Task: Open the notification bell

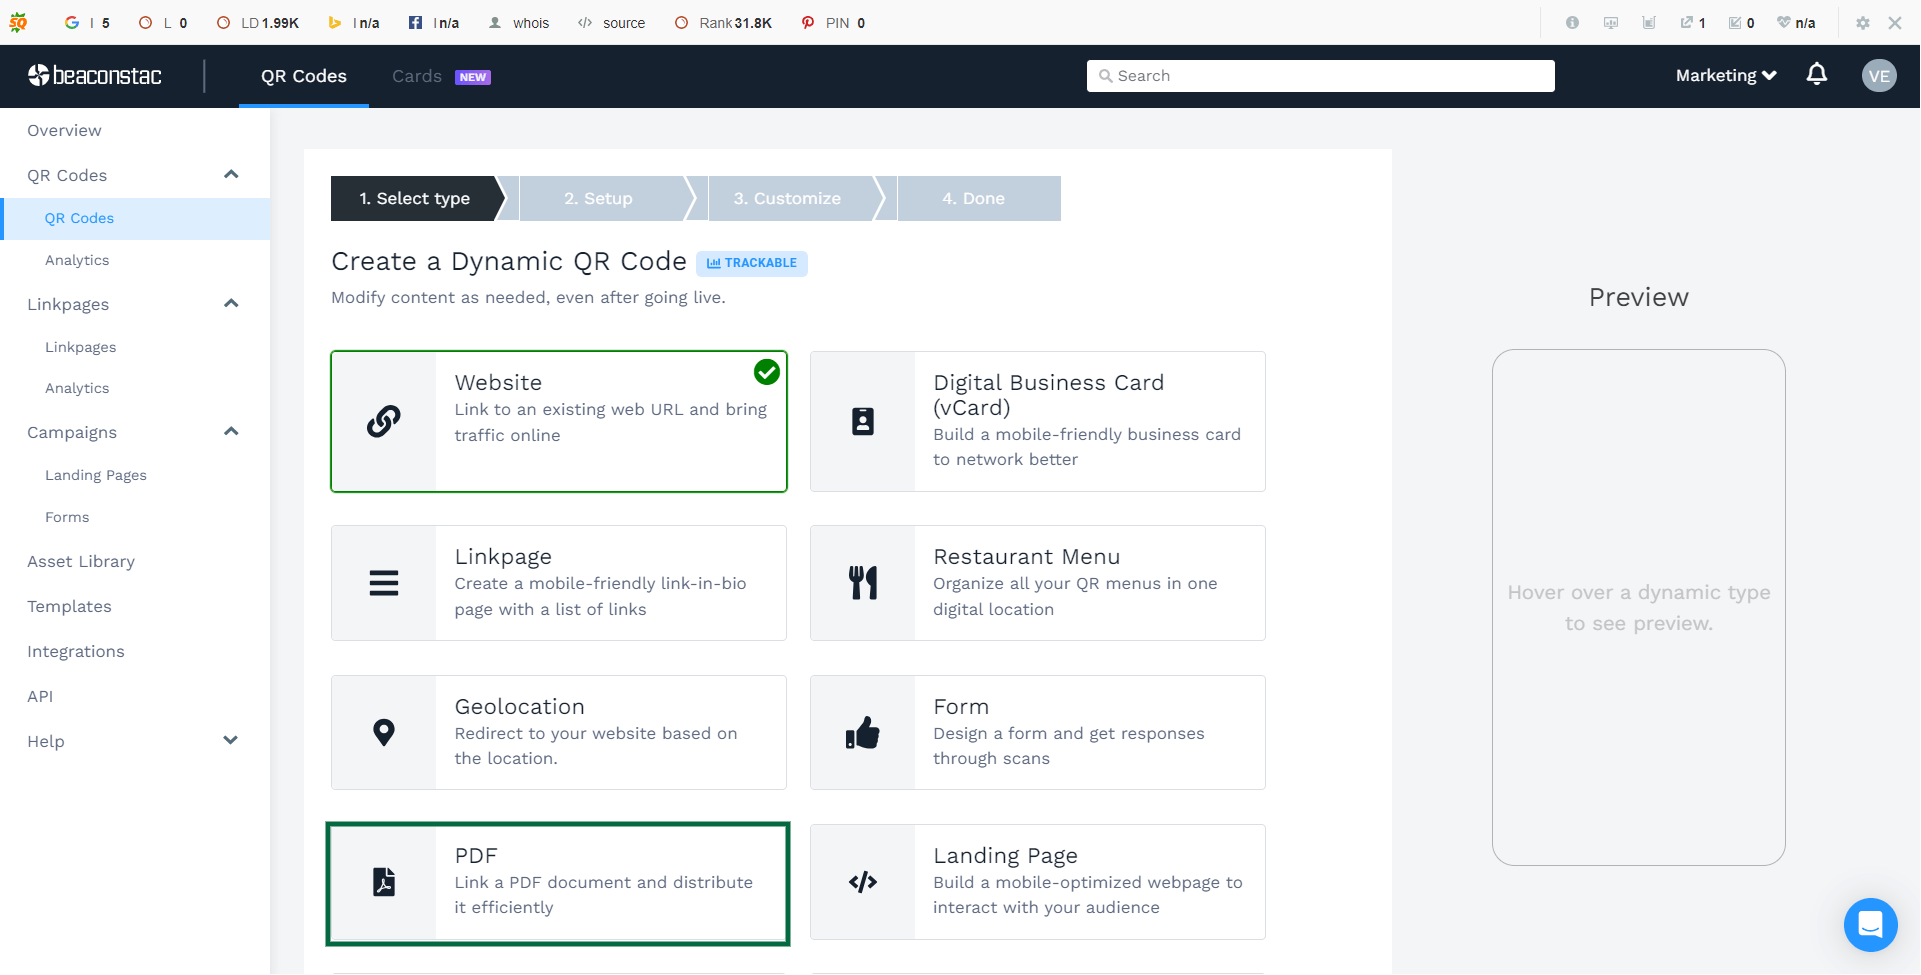Action: click(1817, 74)
